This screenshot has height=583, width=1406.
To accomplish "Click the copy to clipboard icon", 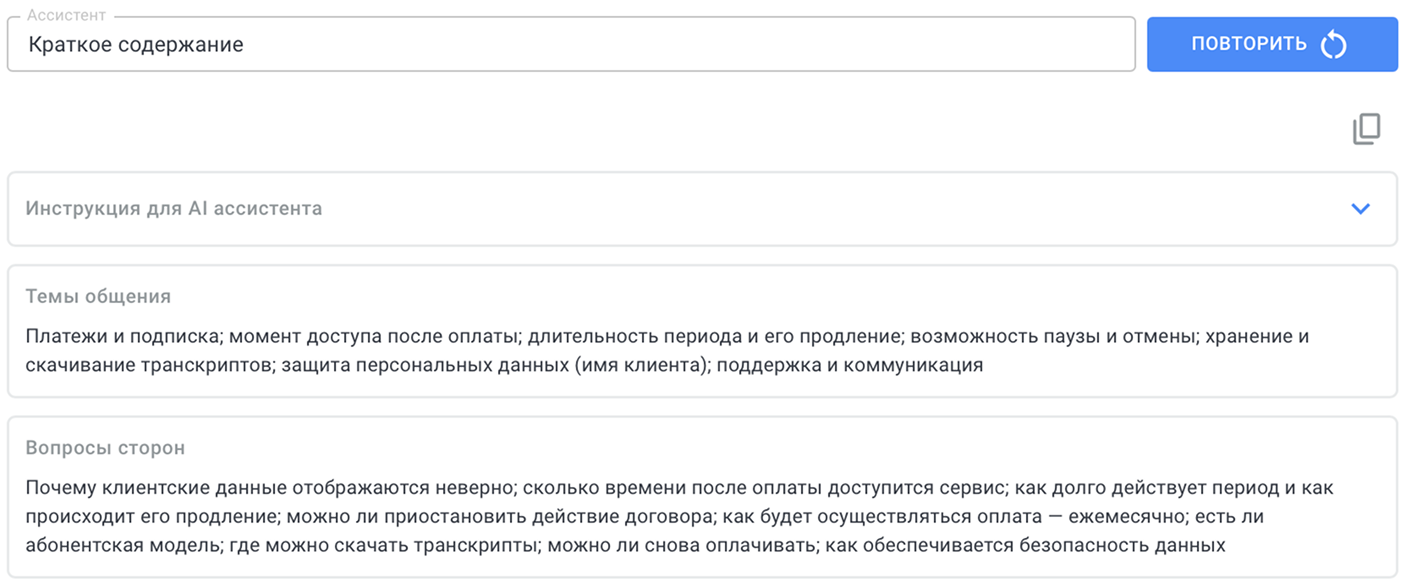I will tap(1366, 129).
